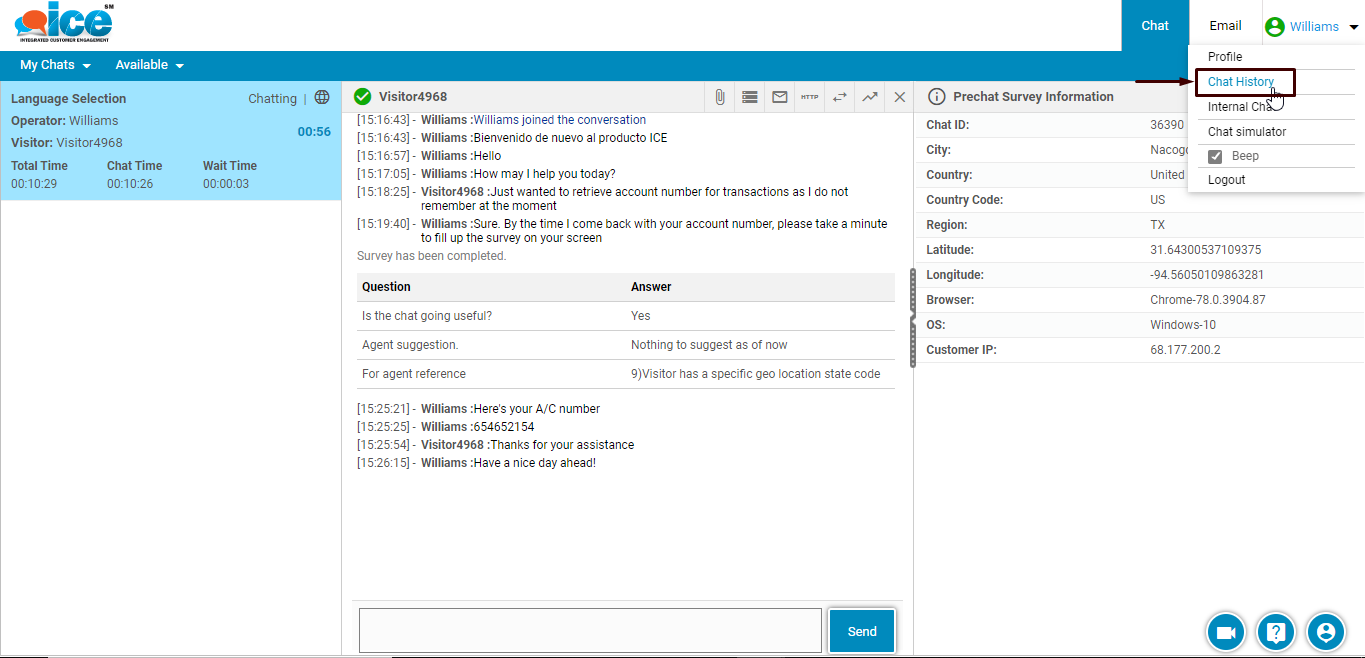Screen dimensions: 1365x658
Task: Open the canned responses list icon
Action: (749, 97)
